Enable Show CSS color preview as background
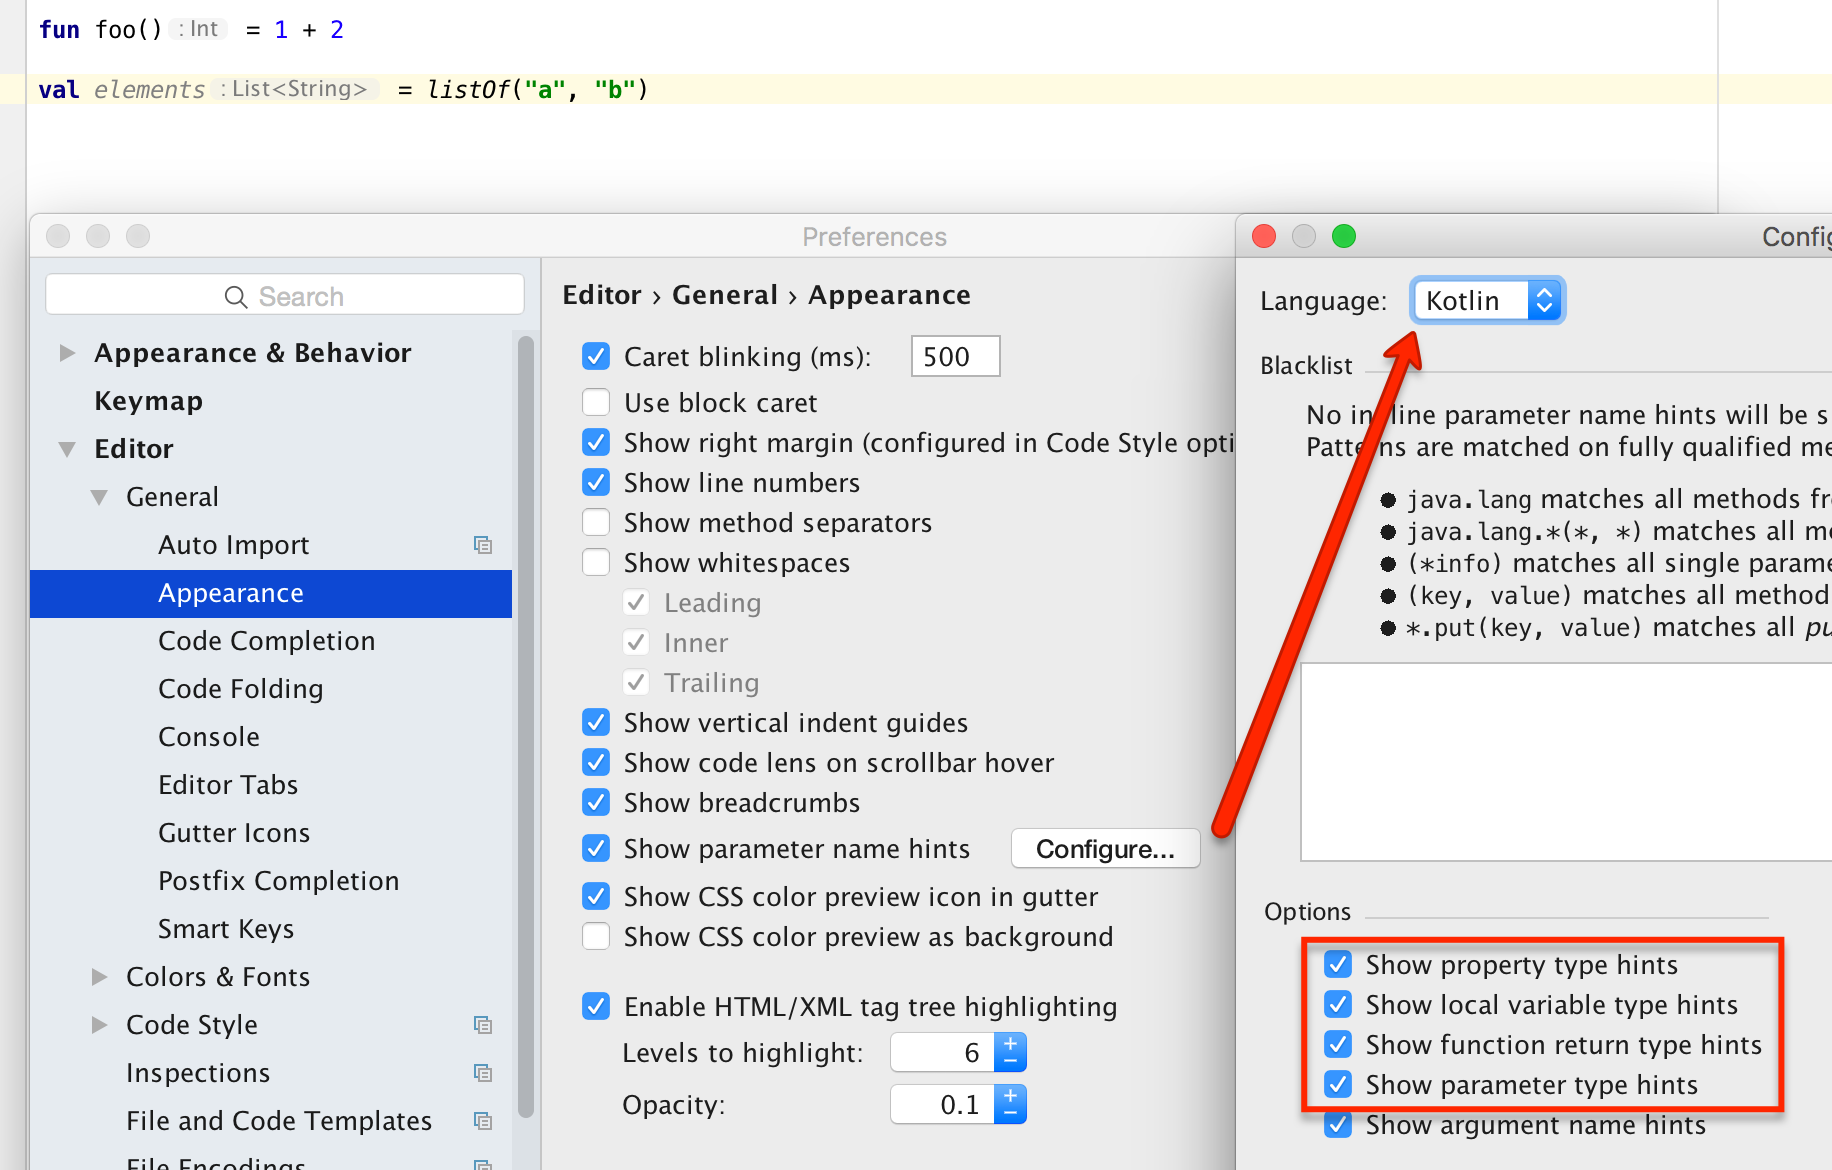Image resolution: width=1832 pixels, height=1170 pixels. [596, 936]
